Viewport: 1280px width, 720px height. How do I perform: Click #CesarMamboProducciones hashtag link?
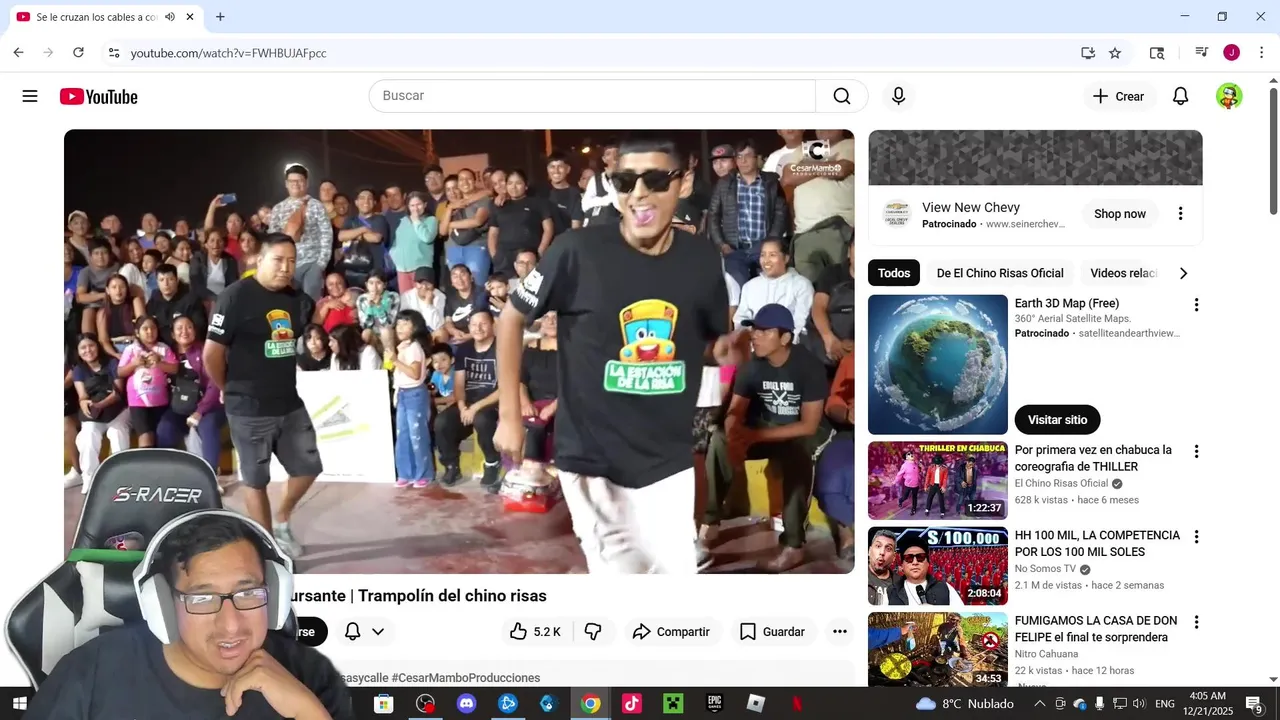point(465,678)
